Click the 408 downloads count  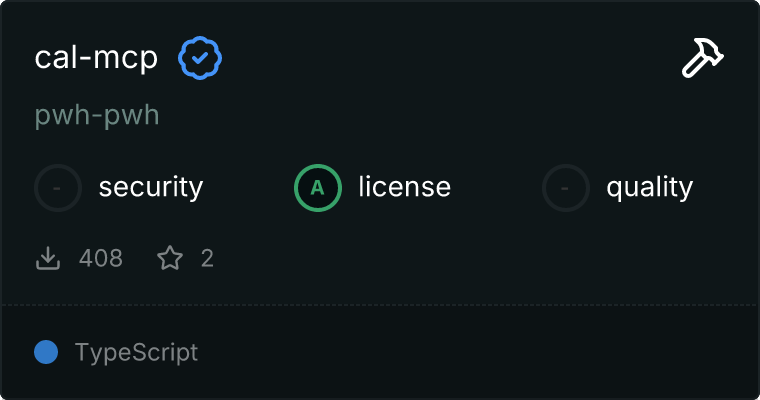coord(101,259)
